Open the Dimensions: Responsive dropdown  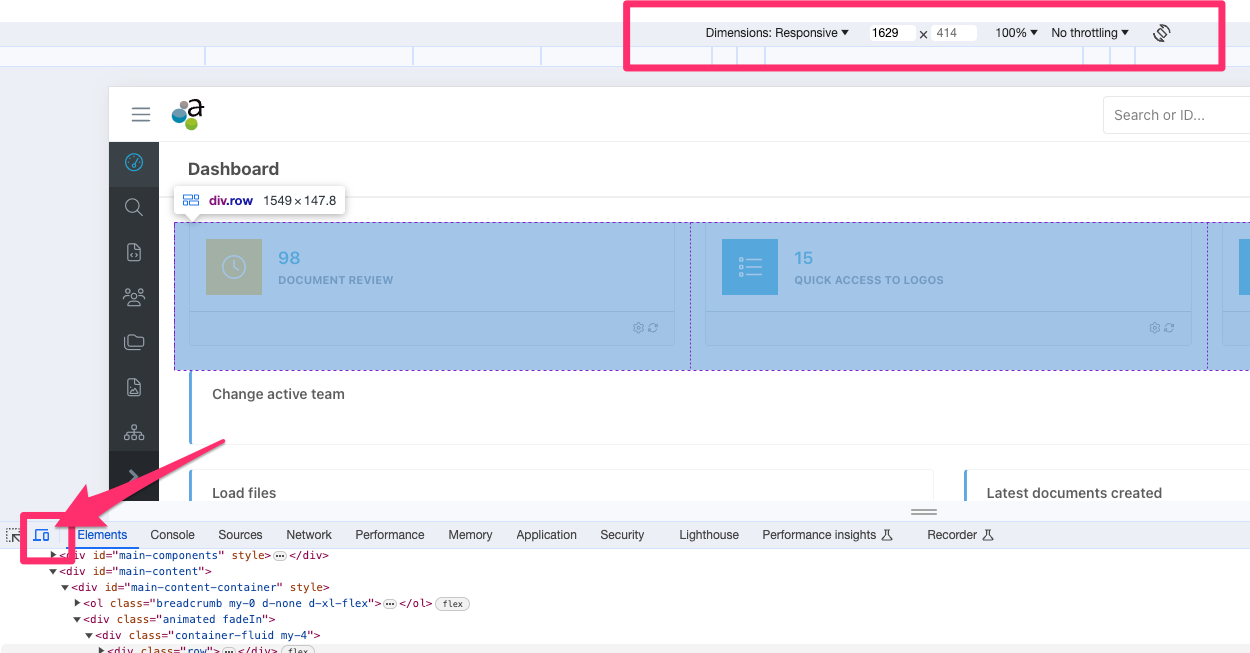pyautogui.click(x=777, y=33)
